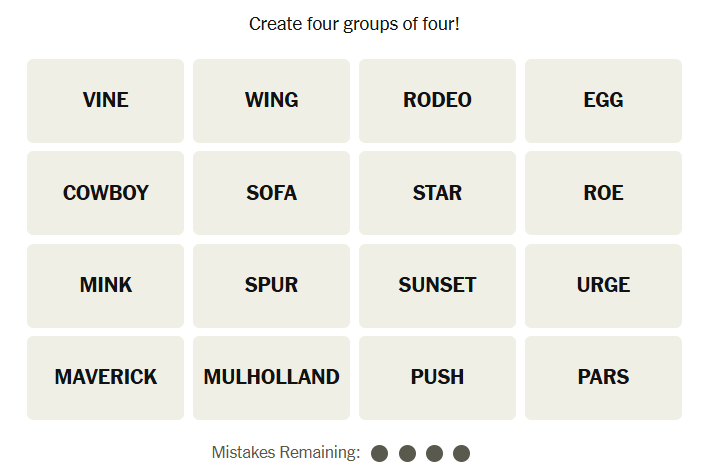Tap the MAVERICK tile
The width and height of the screenshot is (705, 475).
coord(105,377)
